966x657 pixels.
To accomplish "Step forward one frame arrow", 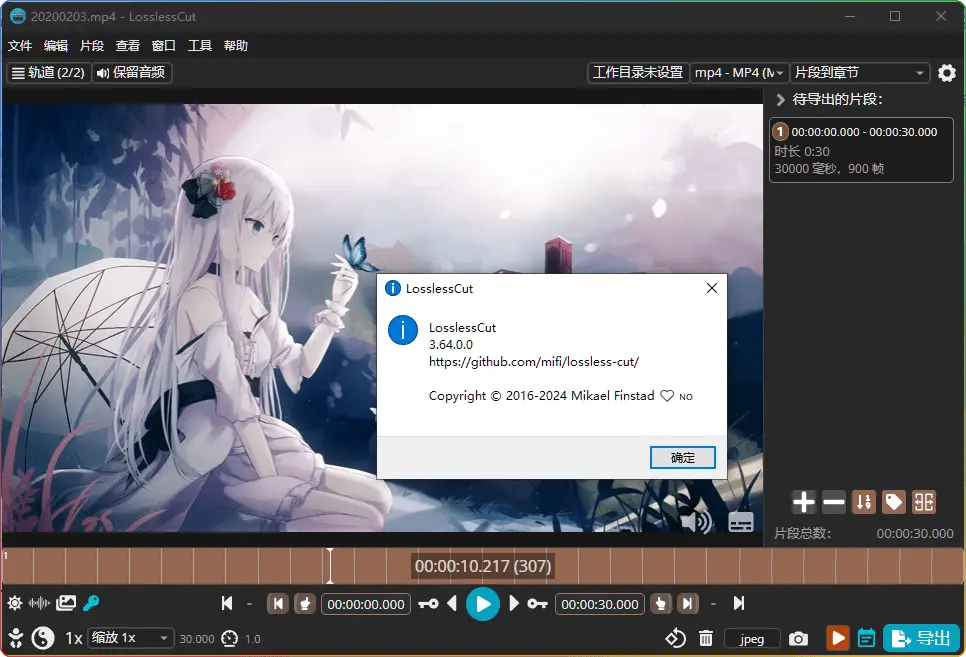I will pos(514,603).
